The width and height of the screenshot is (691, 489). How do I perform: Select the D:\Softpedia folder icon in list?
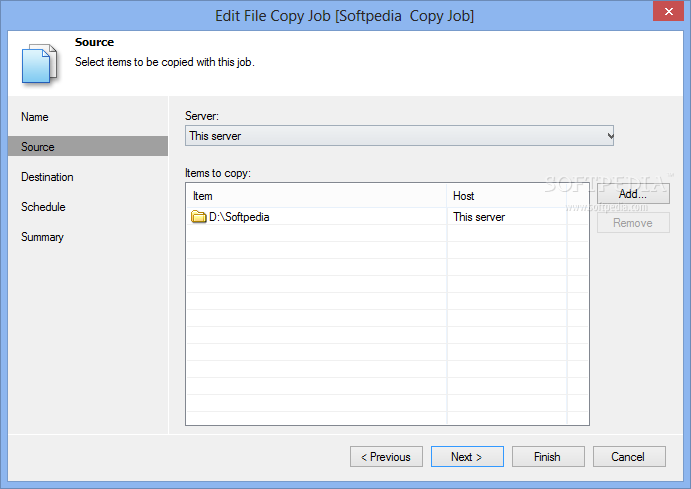[x=198, y=217]
